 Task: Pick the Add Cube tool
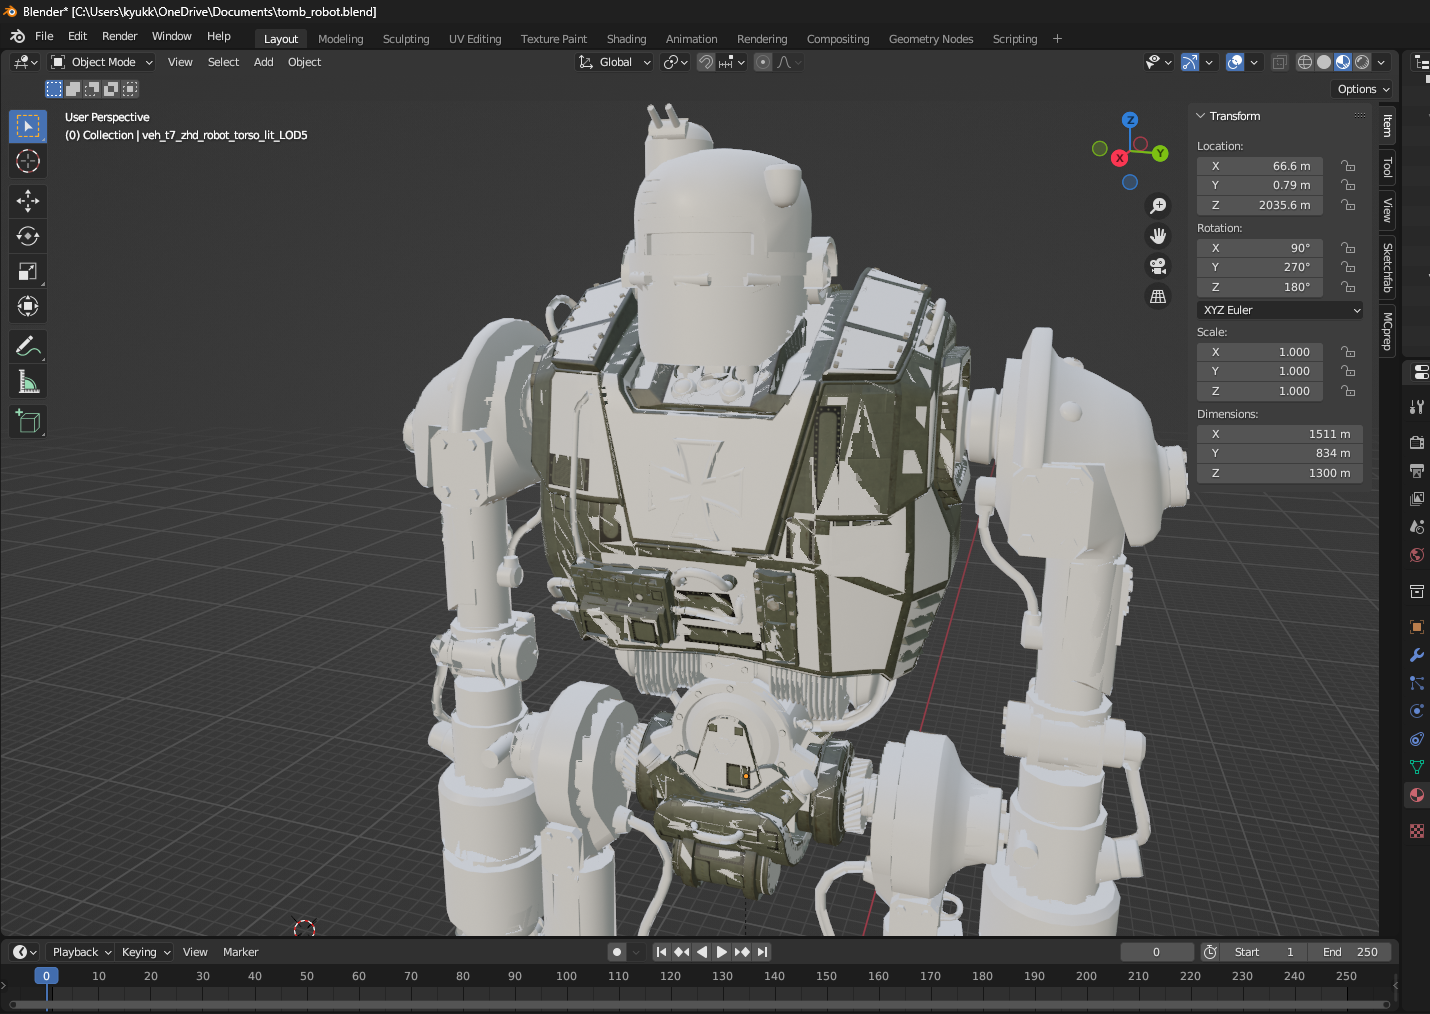pyautogui.click(x=28, y=422)
